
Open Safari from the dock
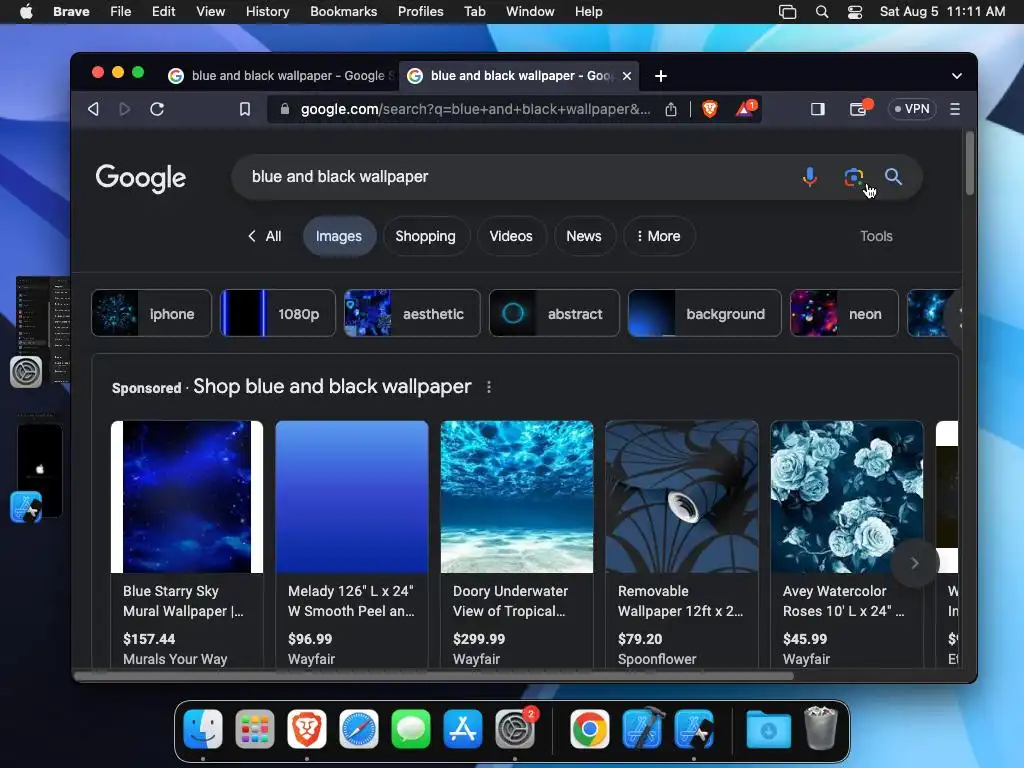359,729
